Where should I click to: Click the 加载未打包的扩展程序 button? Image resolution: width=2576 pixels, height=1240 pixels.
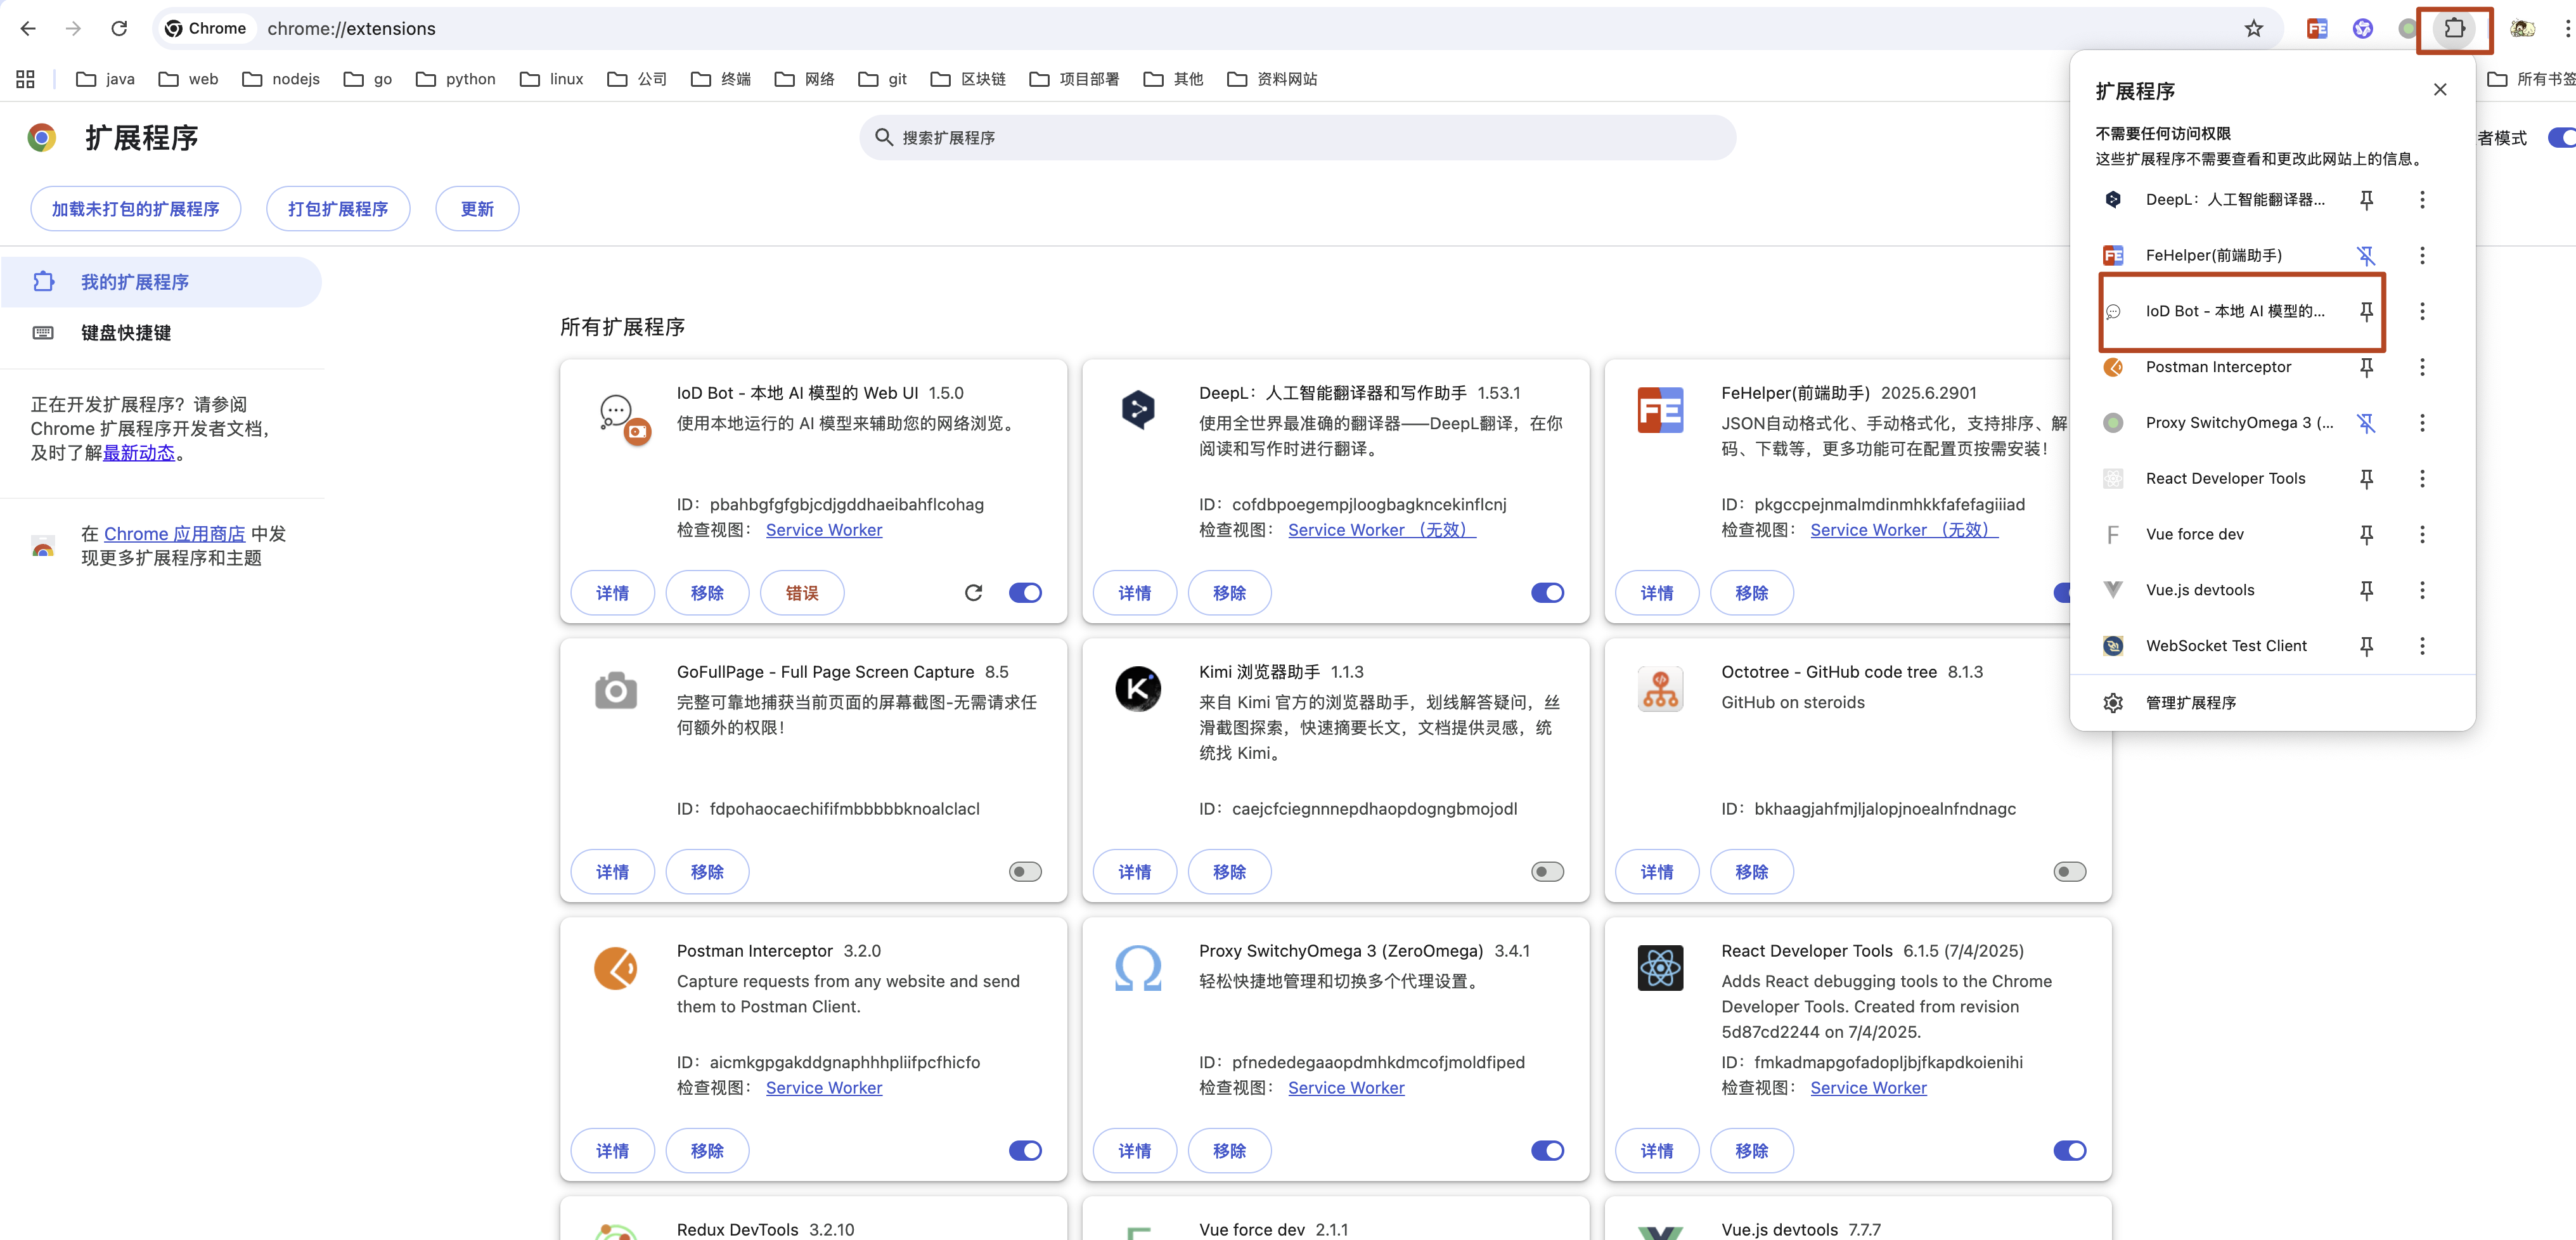(135, 209)
